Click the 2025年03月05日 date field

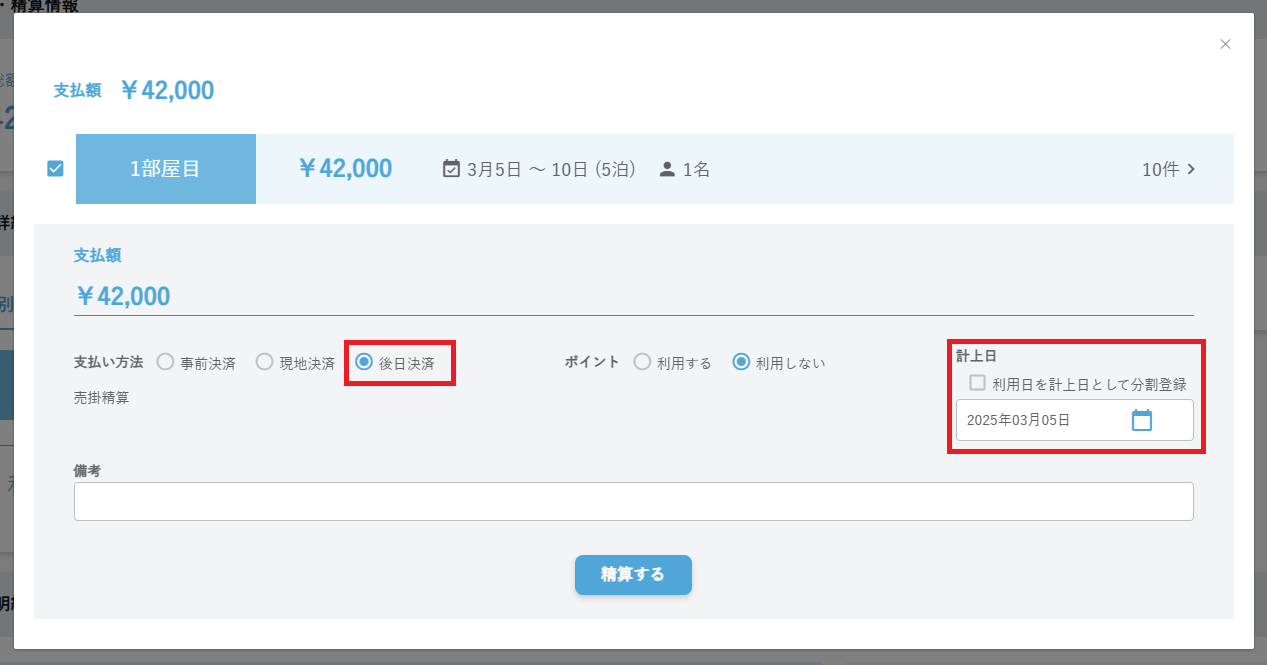[x=1074, y=420]
